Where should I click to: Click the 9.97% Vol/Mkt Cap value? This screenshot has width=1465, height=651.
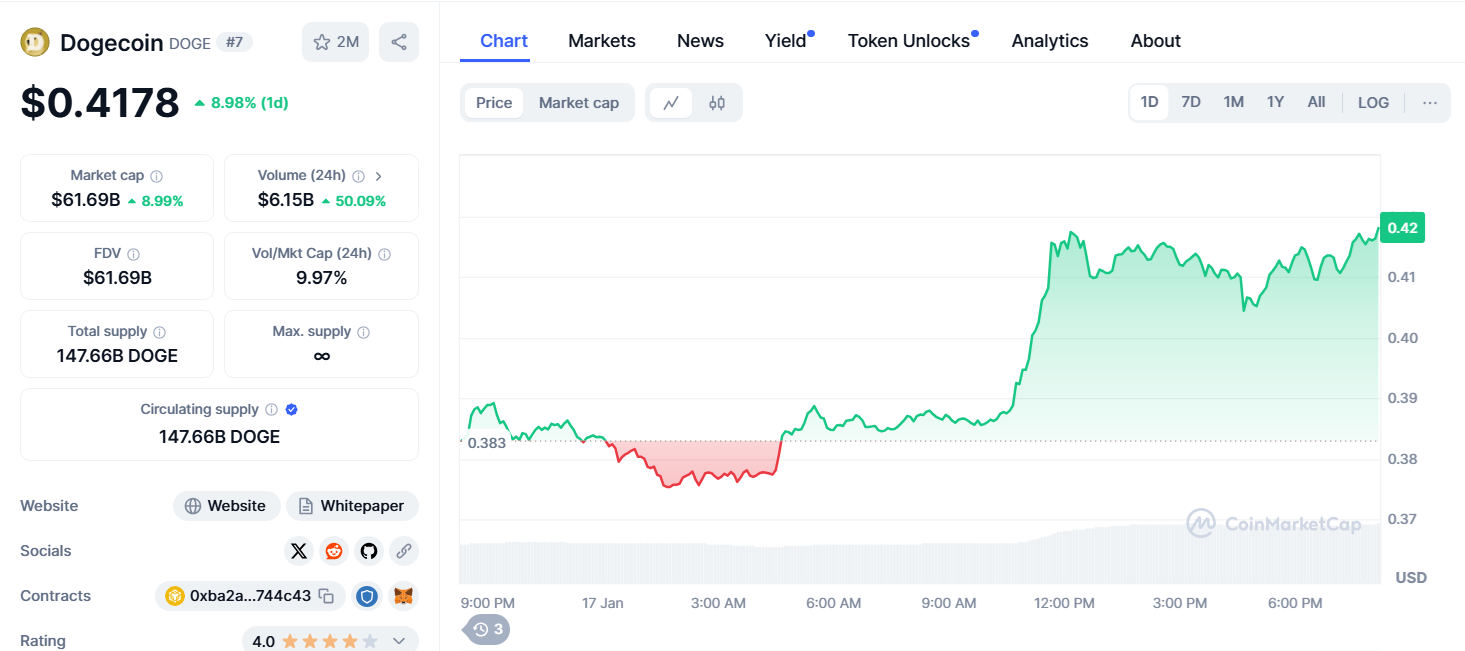pos(321,278)
